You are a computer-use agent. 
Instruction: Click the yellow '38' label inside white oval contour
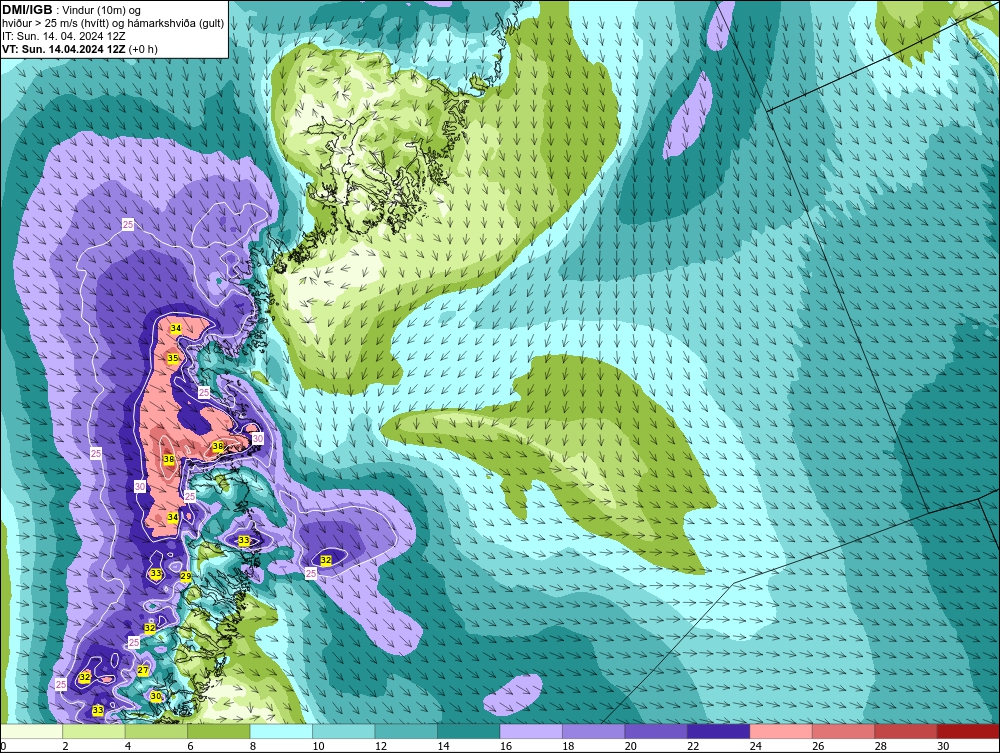pyautogui.click(x=168, y=459)
